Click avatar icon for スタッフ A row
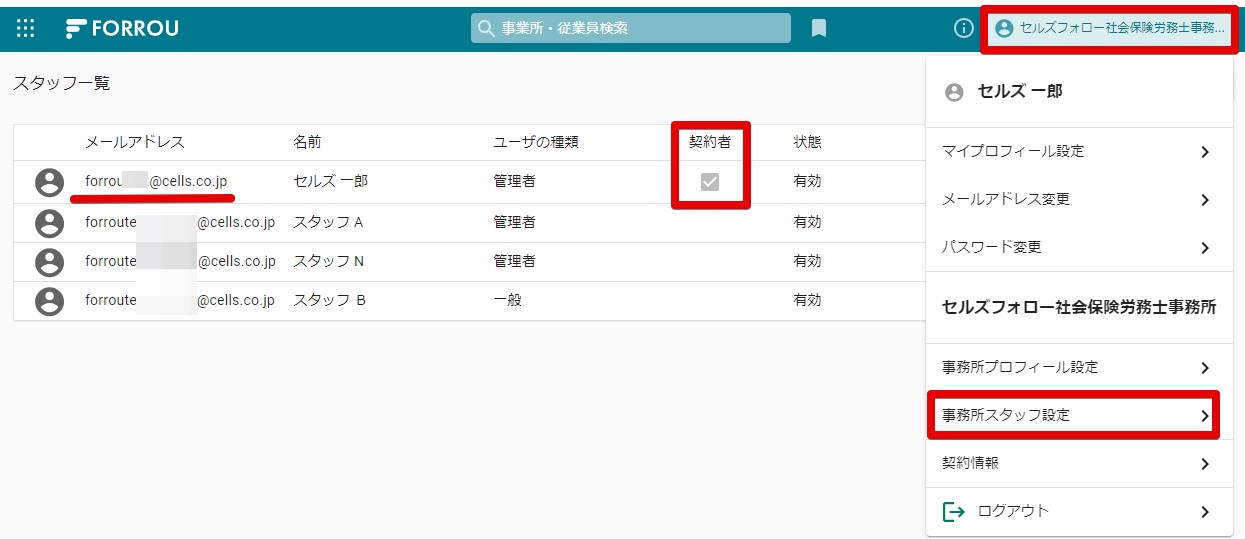This screenshot has width=1245, height=539. (49, 222)
